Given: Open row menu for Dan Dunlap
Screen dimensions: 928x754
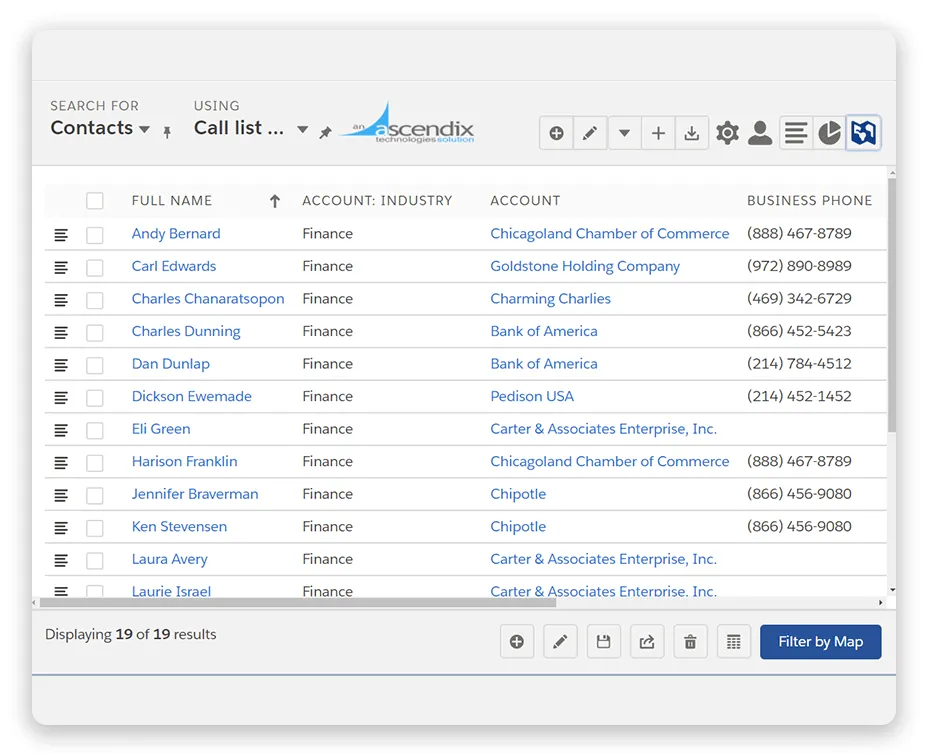Looking at the screenshot, I should coord(61,365).
